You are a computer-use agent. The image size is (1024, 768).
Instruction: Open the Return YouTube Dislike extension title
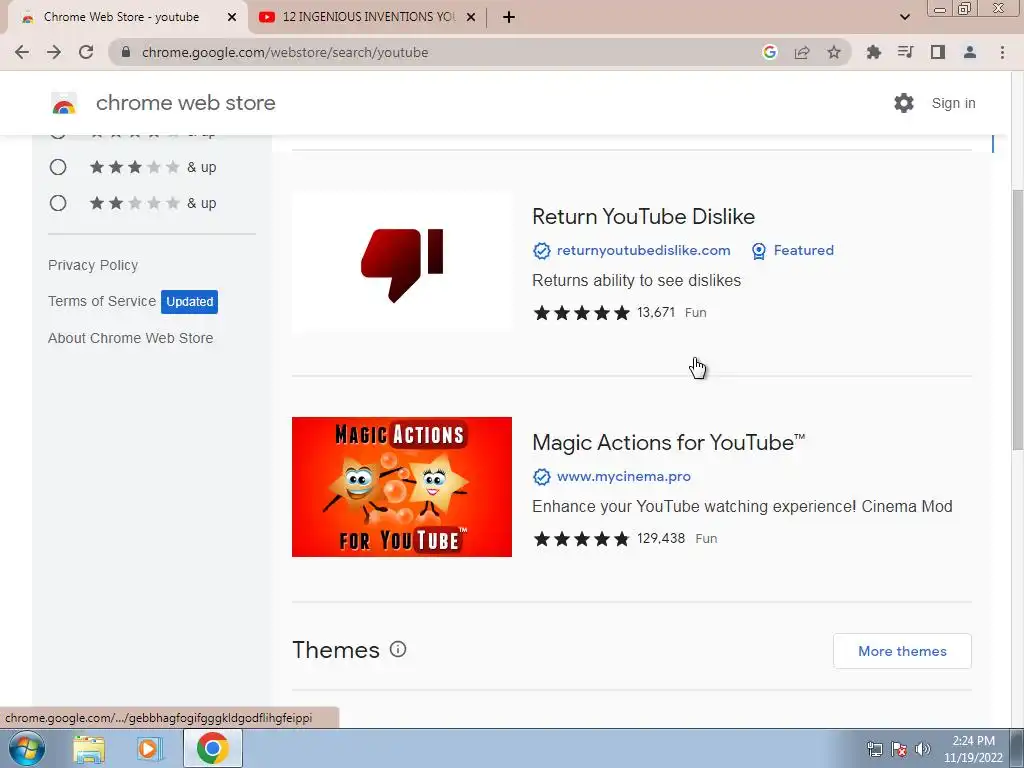click(x=643, y=216)
